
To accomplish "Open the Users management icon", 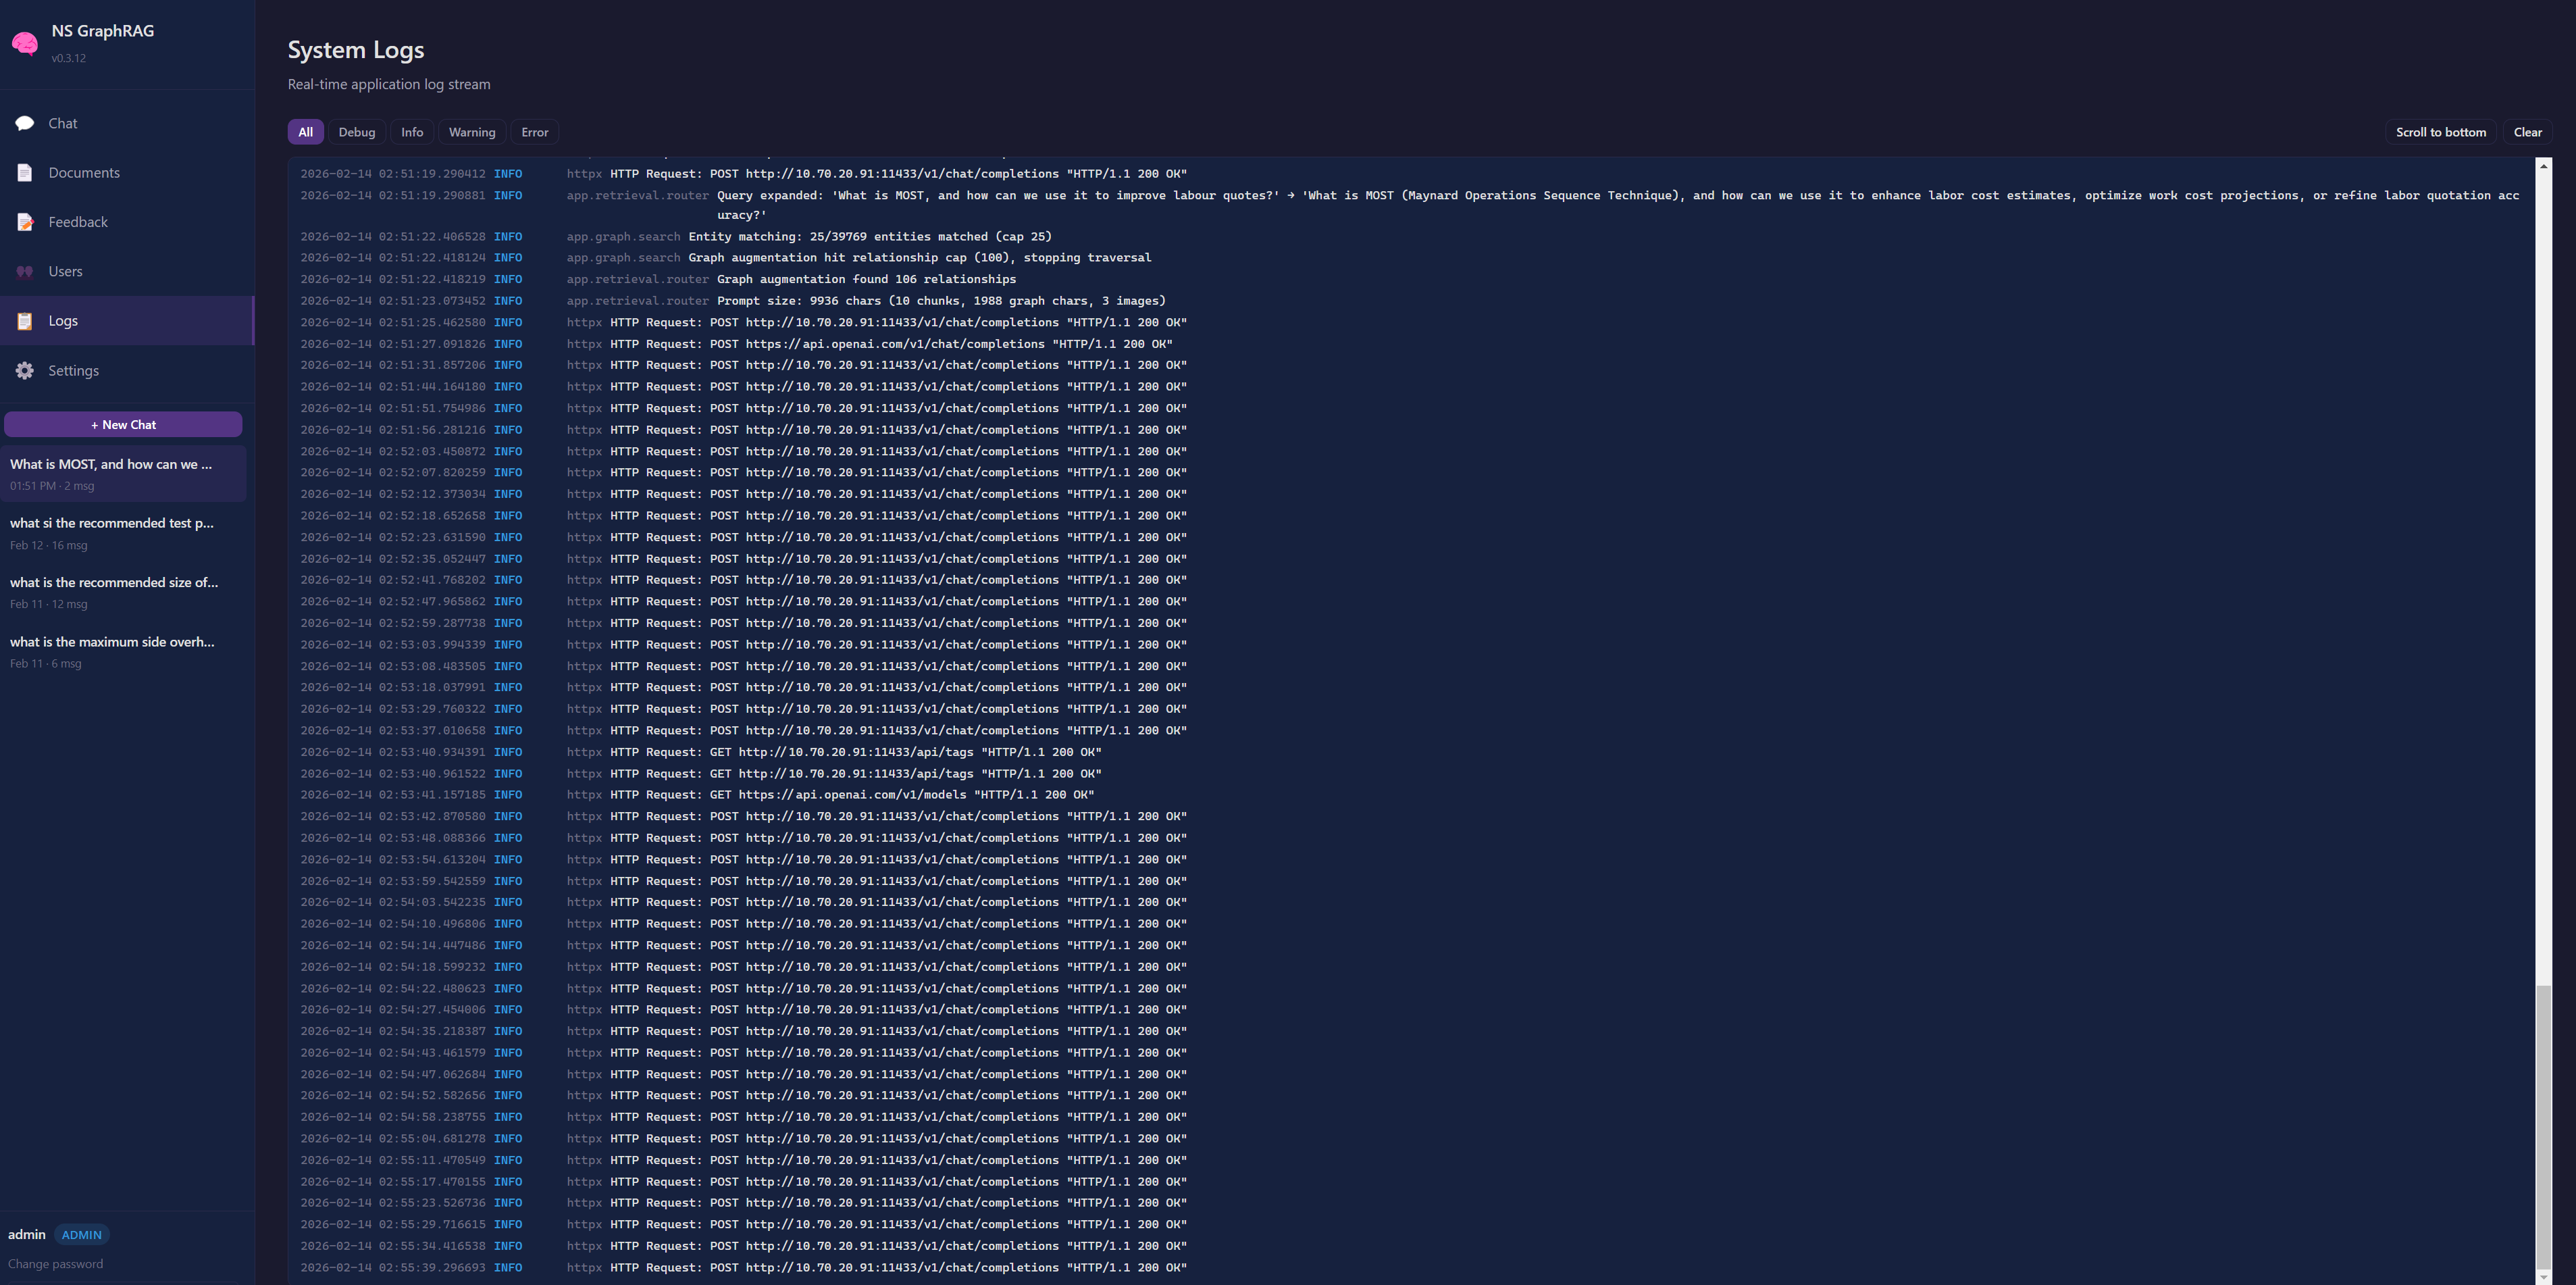I will click(x=25, y=271).
